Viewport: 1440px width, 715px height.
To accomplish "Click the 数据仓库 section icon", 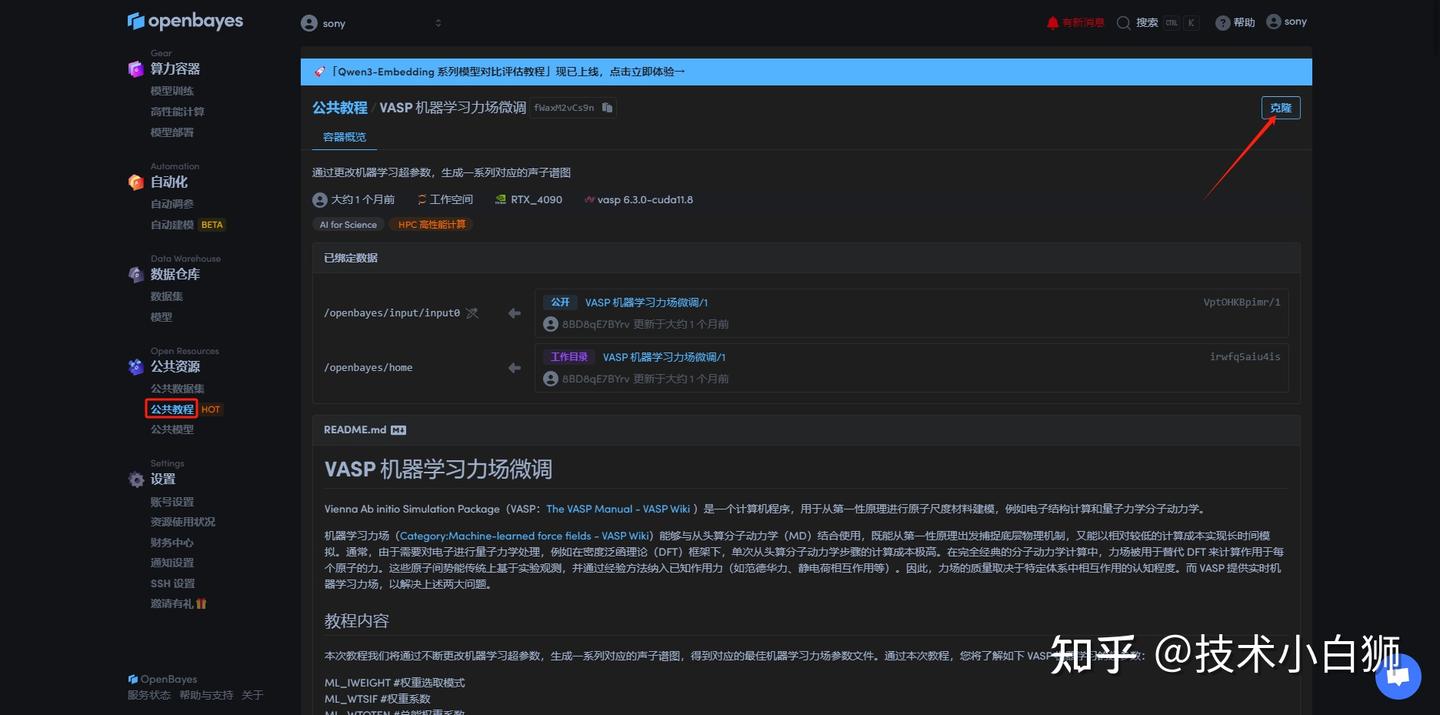I will [x=136, y=274].
